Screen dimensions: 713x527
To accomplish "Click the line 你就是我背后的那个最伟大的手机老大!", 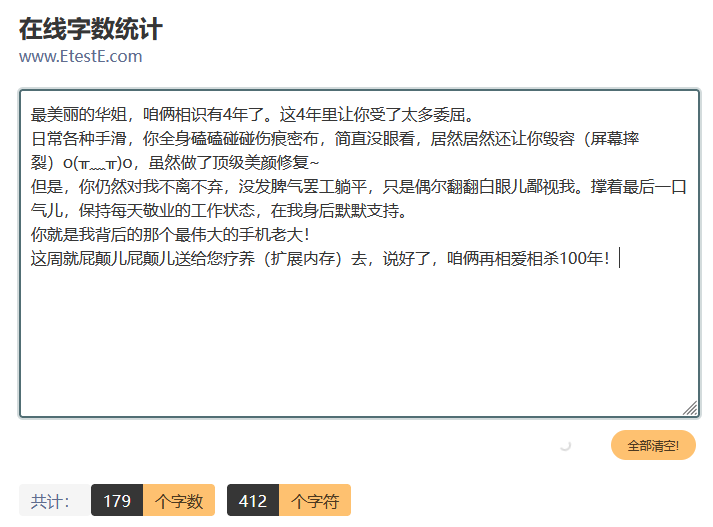I will 170,235.
